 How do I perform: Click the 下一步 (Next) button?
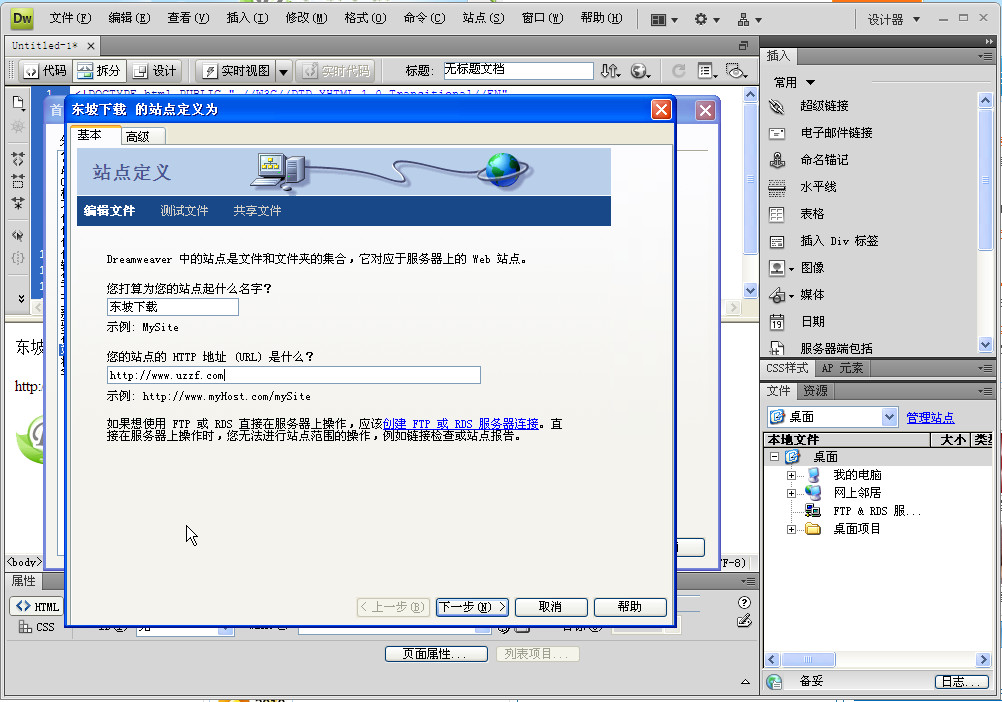(472, 607)
